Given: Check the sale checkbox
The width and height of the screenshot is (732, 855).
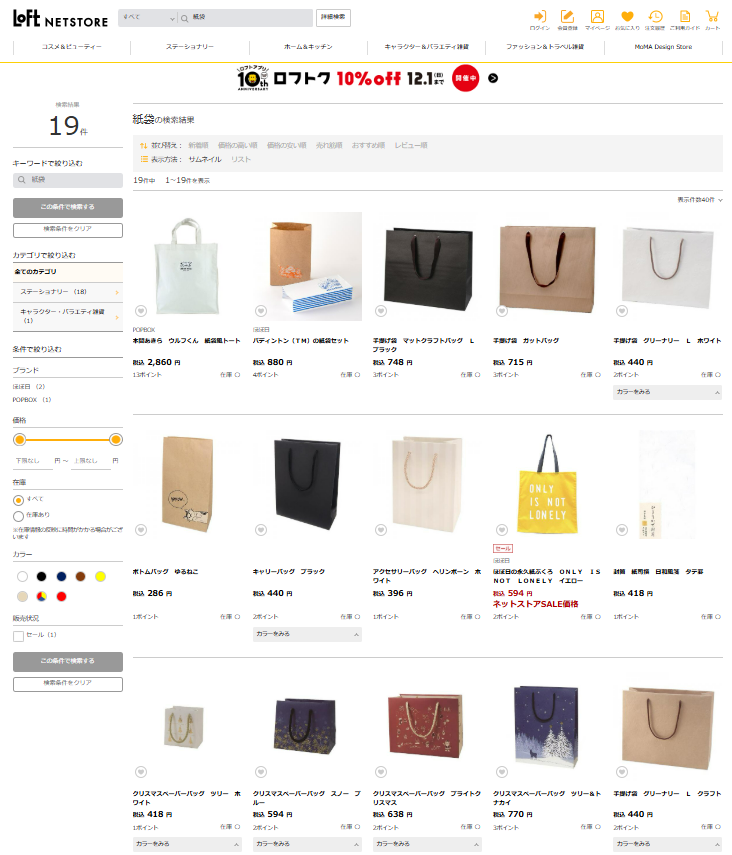Looking at the screenshot, I should coord(19,636).
